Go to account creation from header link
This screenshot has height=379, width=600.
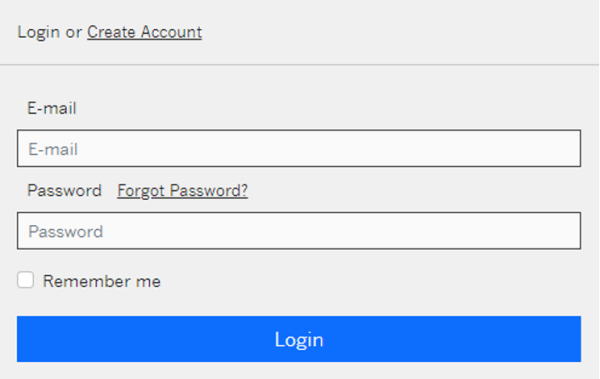tap(144, 32)
